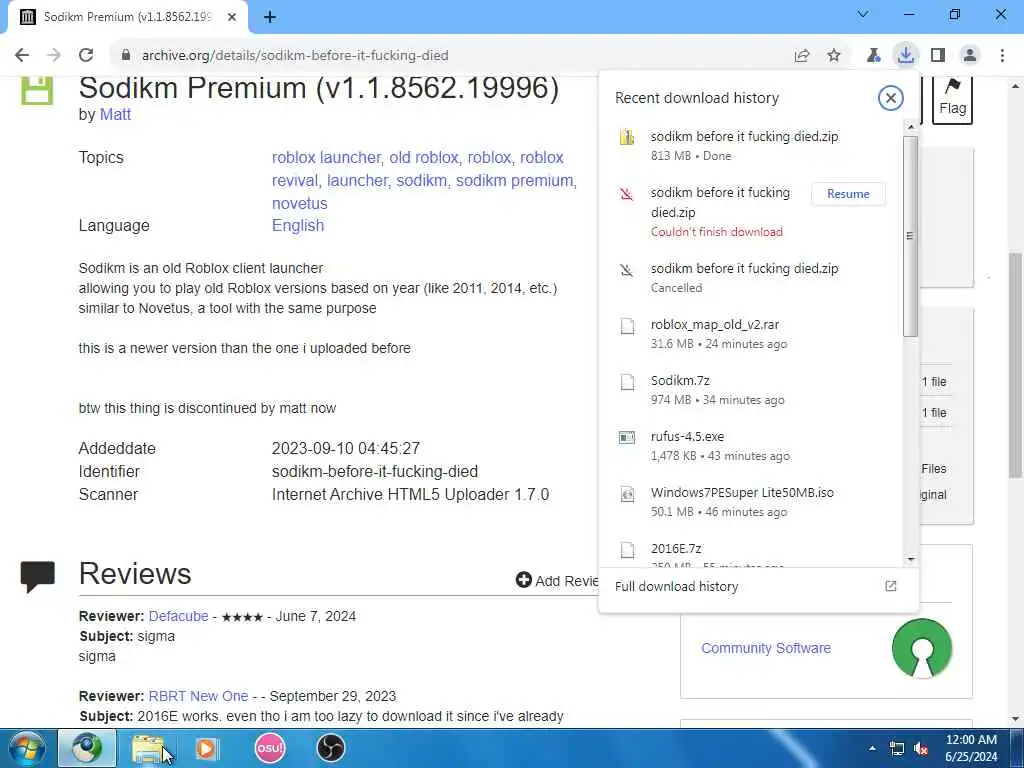Open the Community Software collection link
1024x768 pixels.
click(x=766, y=648)
